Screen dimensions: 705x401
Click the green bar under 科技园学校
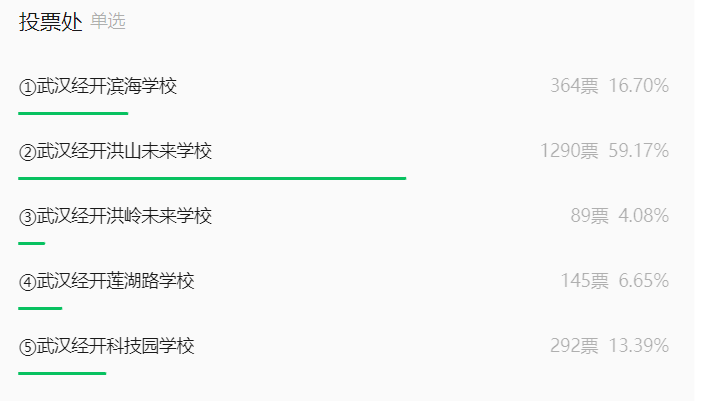[62, 373]
